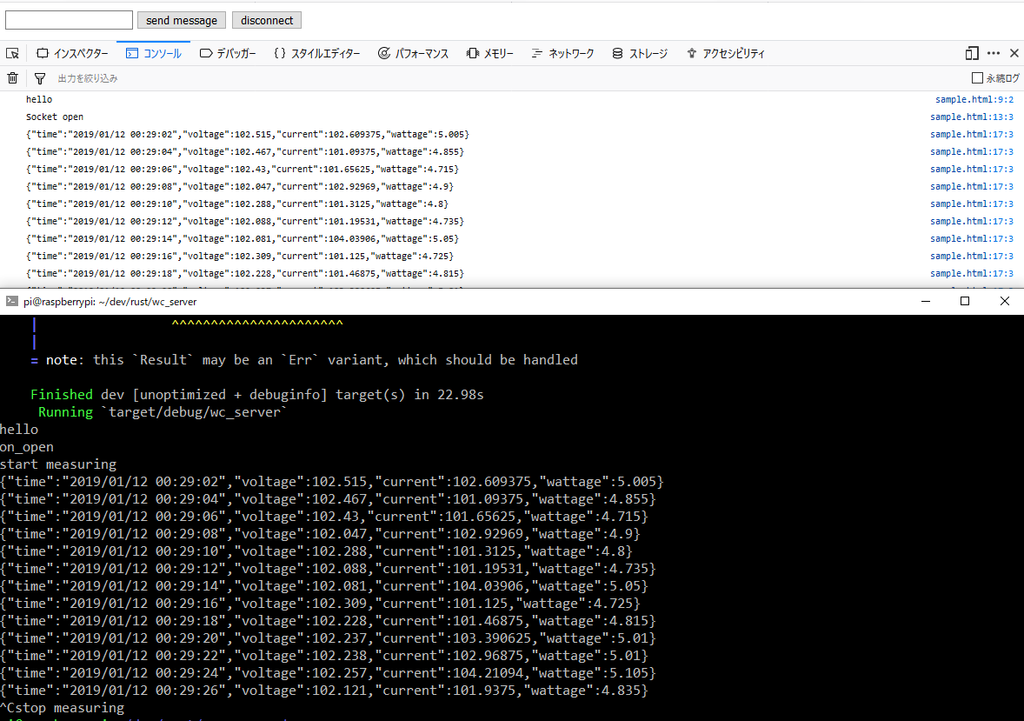Toggle responsive design mode

tap(971, 52)
